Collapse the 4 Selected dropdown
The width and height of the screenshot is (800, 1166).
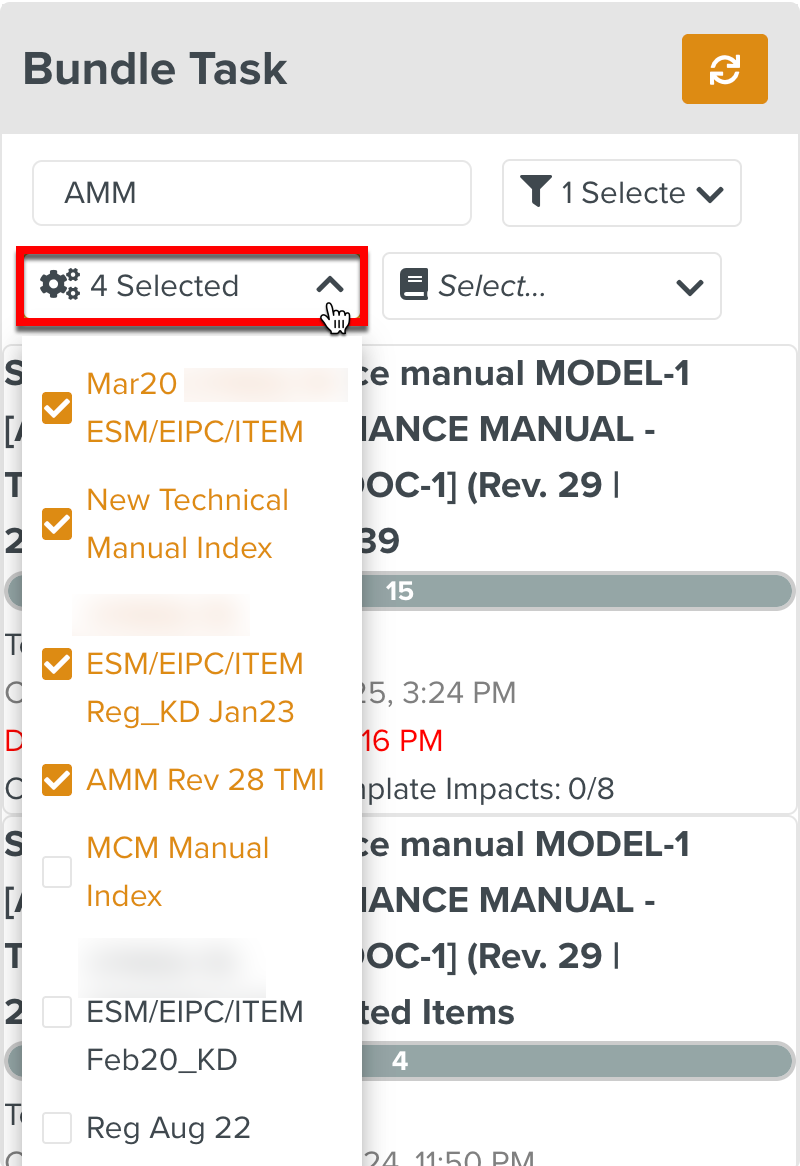pos(330,285)
